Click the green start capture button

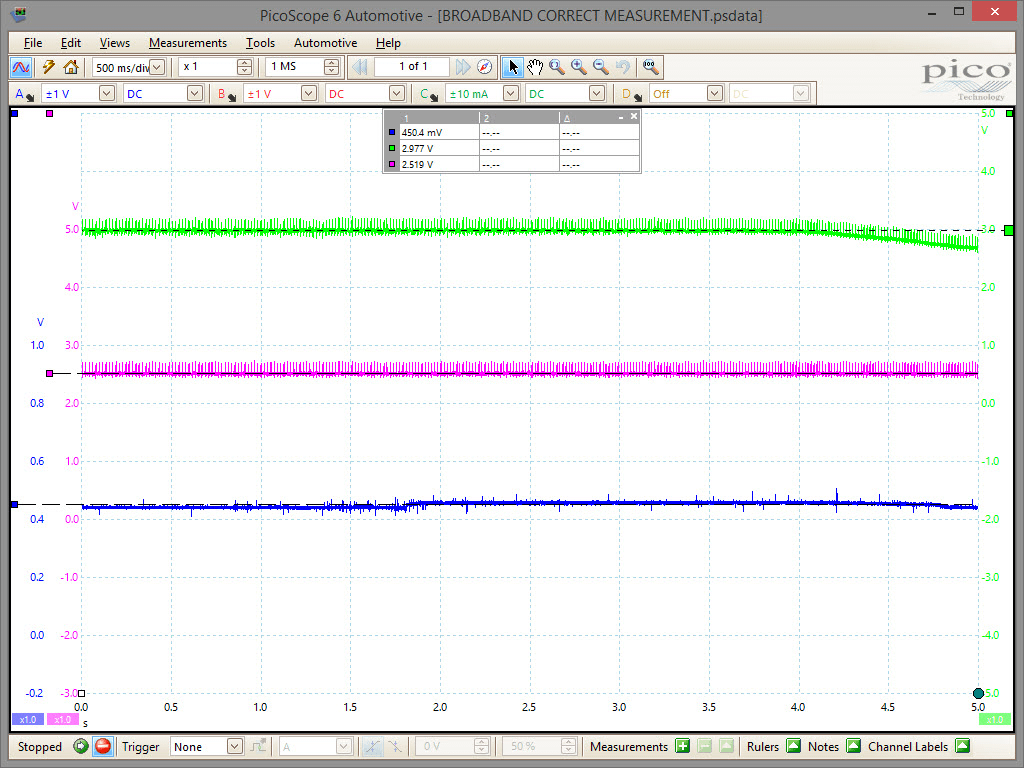[81, 746]
